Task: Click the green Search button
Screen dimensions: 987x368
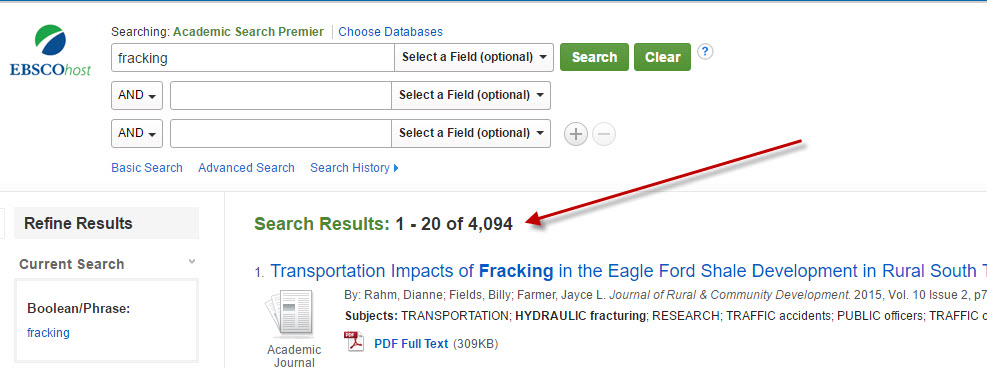Action: (x=594, y=57)
